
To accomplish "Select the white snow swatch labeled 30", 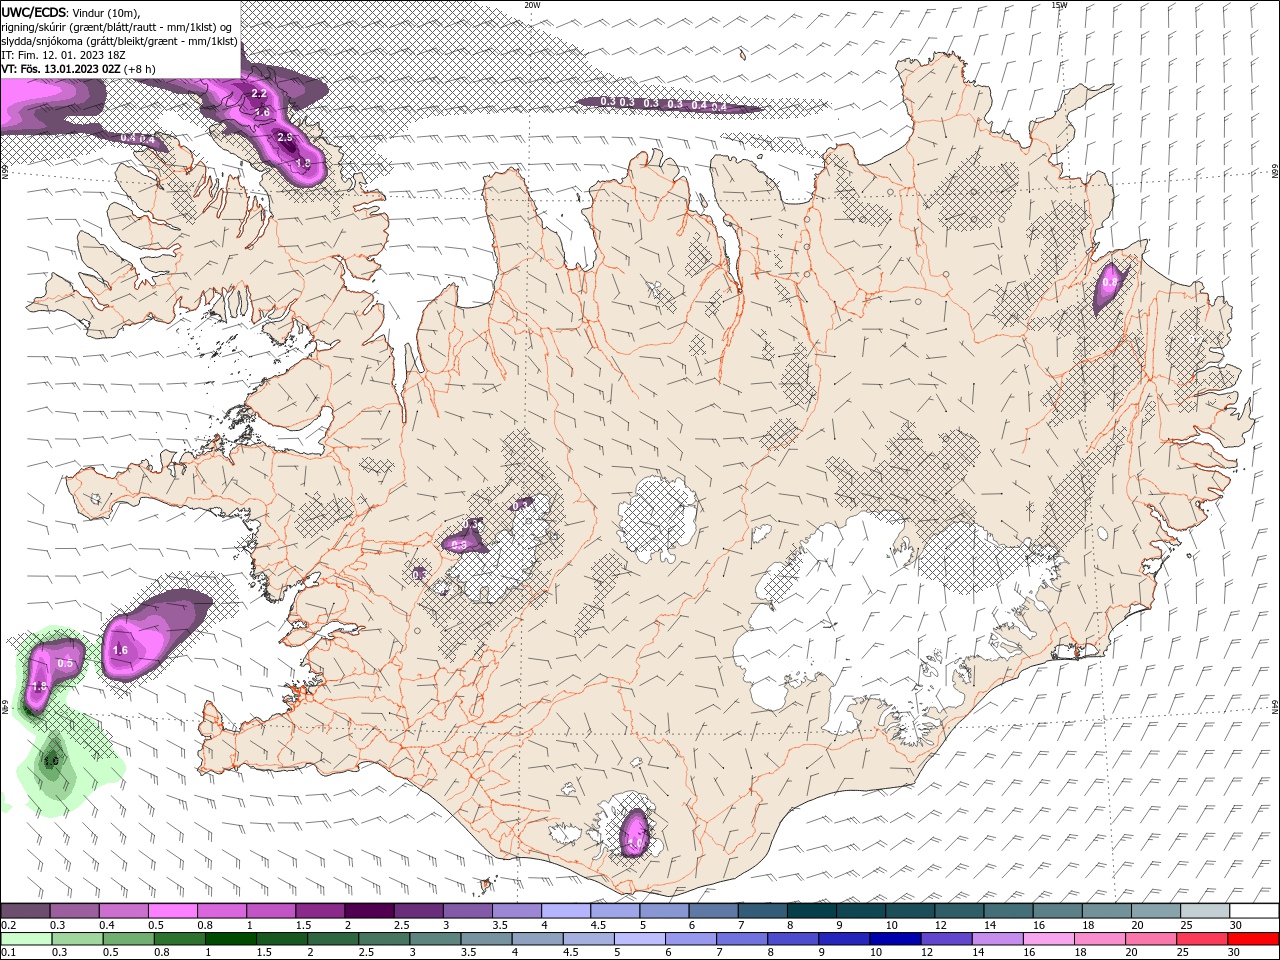I will [x=1252, y=911].
